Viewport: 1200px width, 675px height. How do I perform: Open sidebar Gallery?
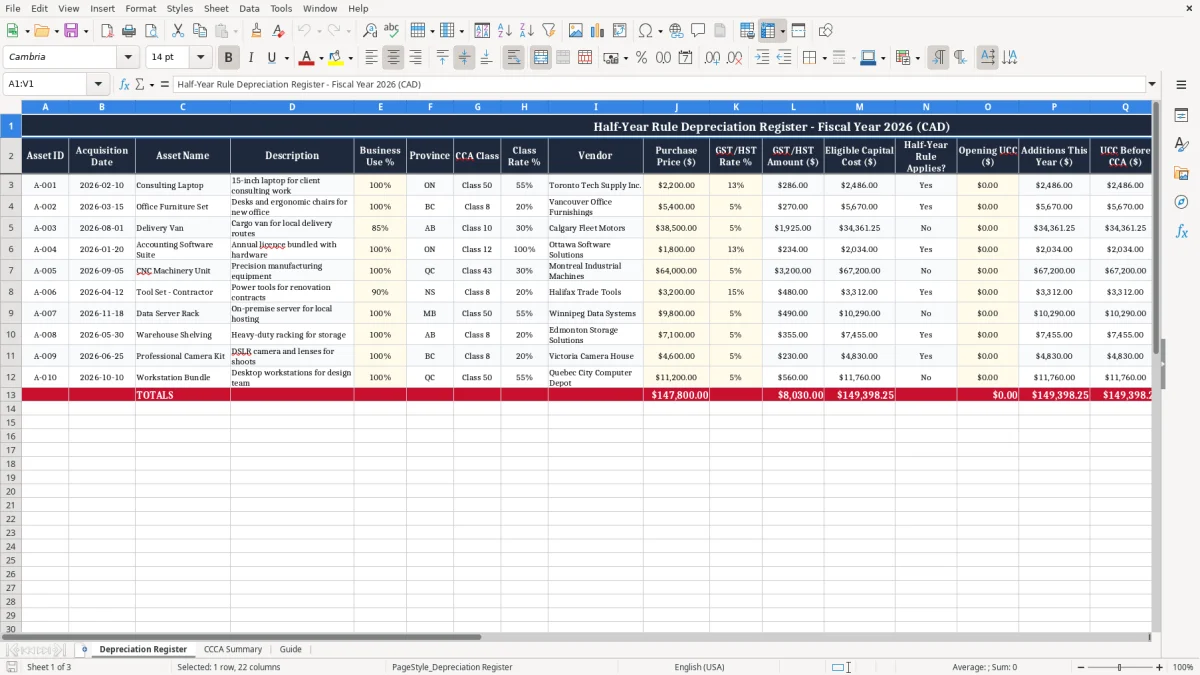1181,174
